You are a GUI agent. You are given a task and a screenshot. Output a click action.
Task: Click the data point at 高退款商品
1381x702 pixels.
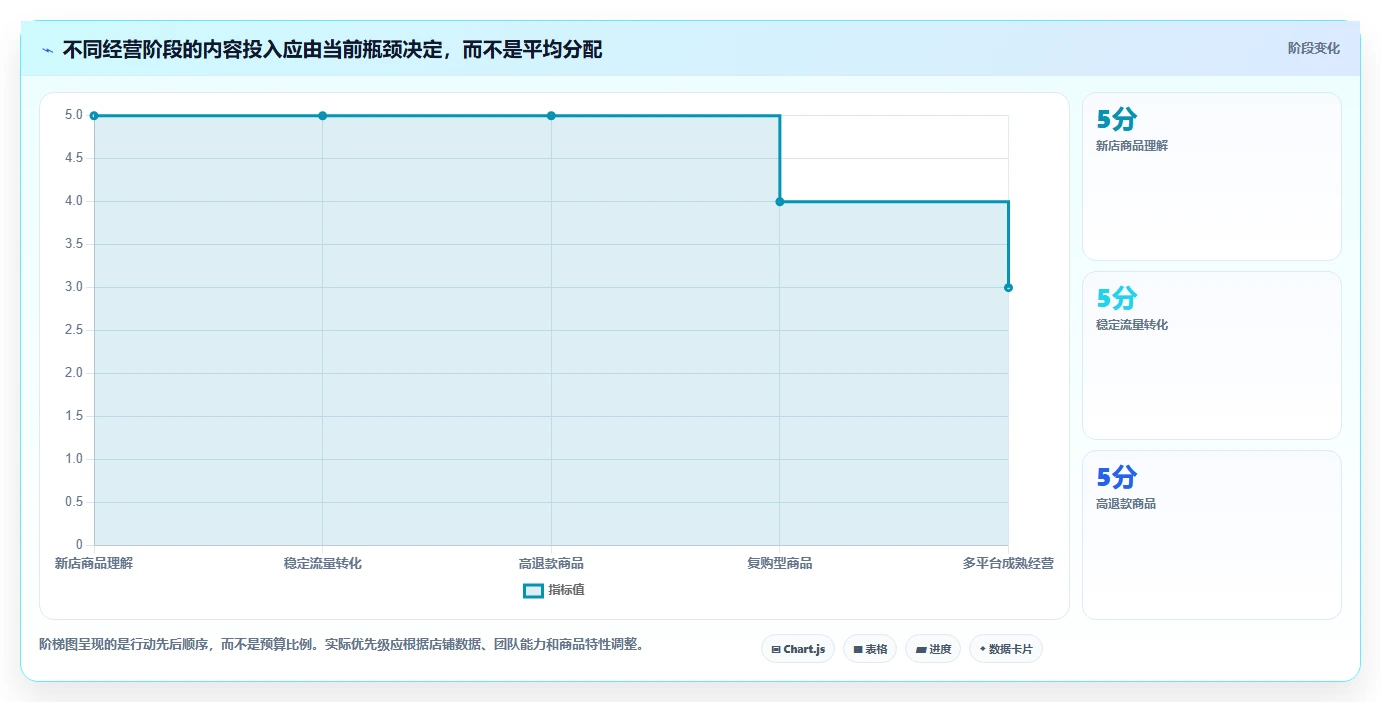(551, 116)
